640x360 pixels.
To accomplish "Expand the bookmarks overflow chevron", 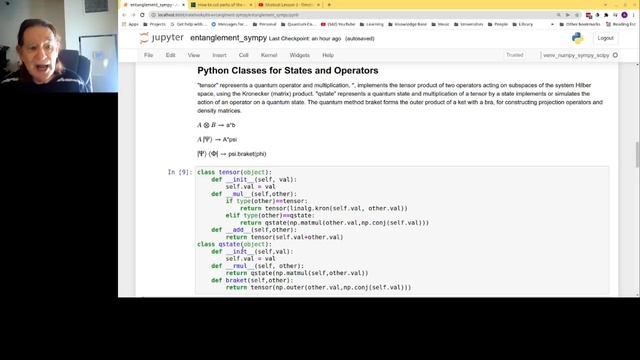I will (552, 24).
